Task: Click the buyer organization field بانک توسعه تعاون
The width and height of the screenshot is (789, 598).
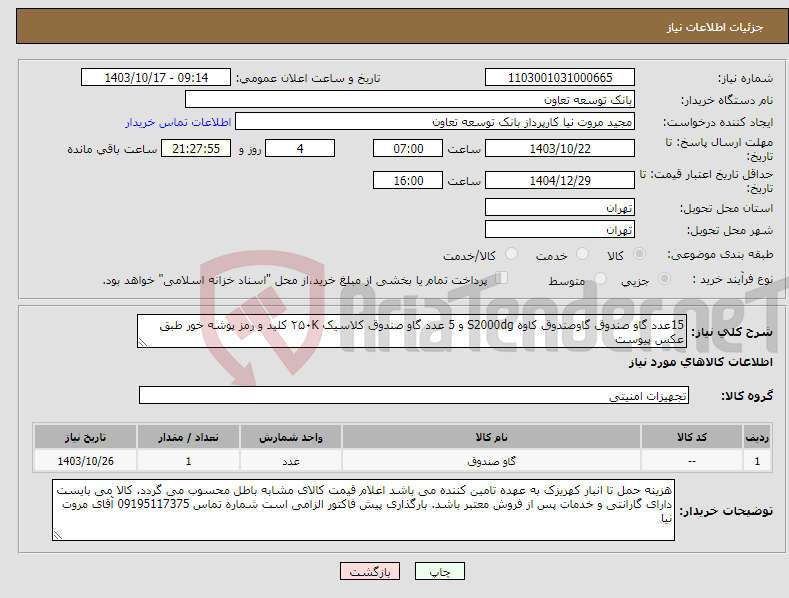Action: [x=410, y=99]
